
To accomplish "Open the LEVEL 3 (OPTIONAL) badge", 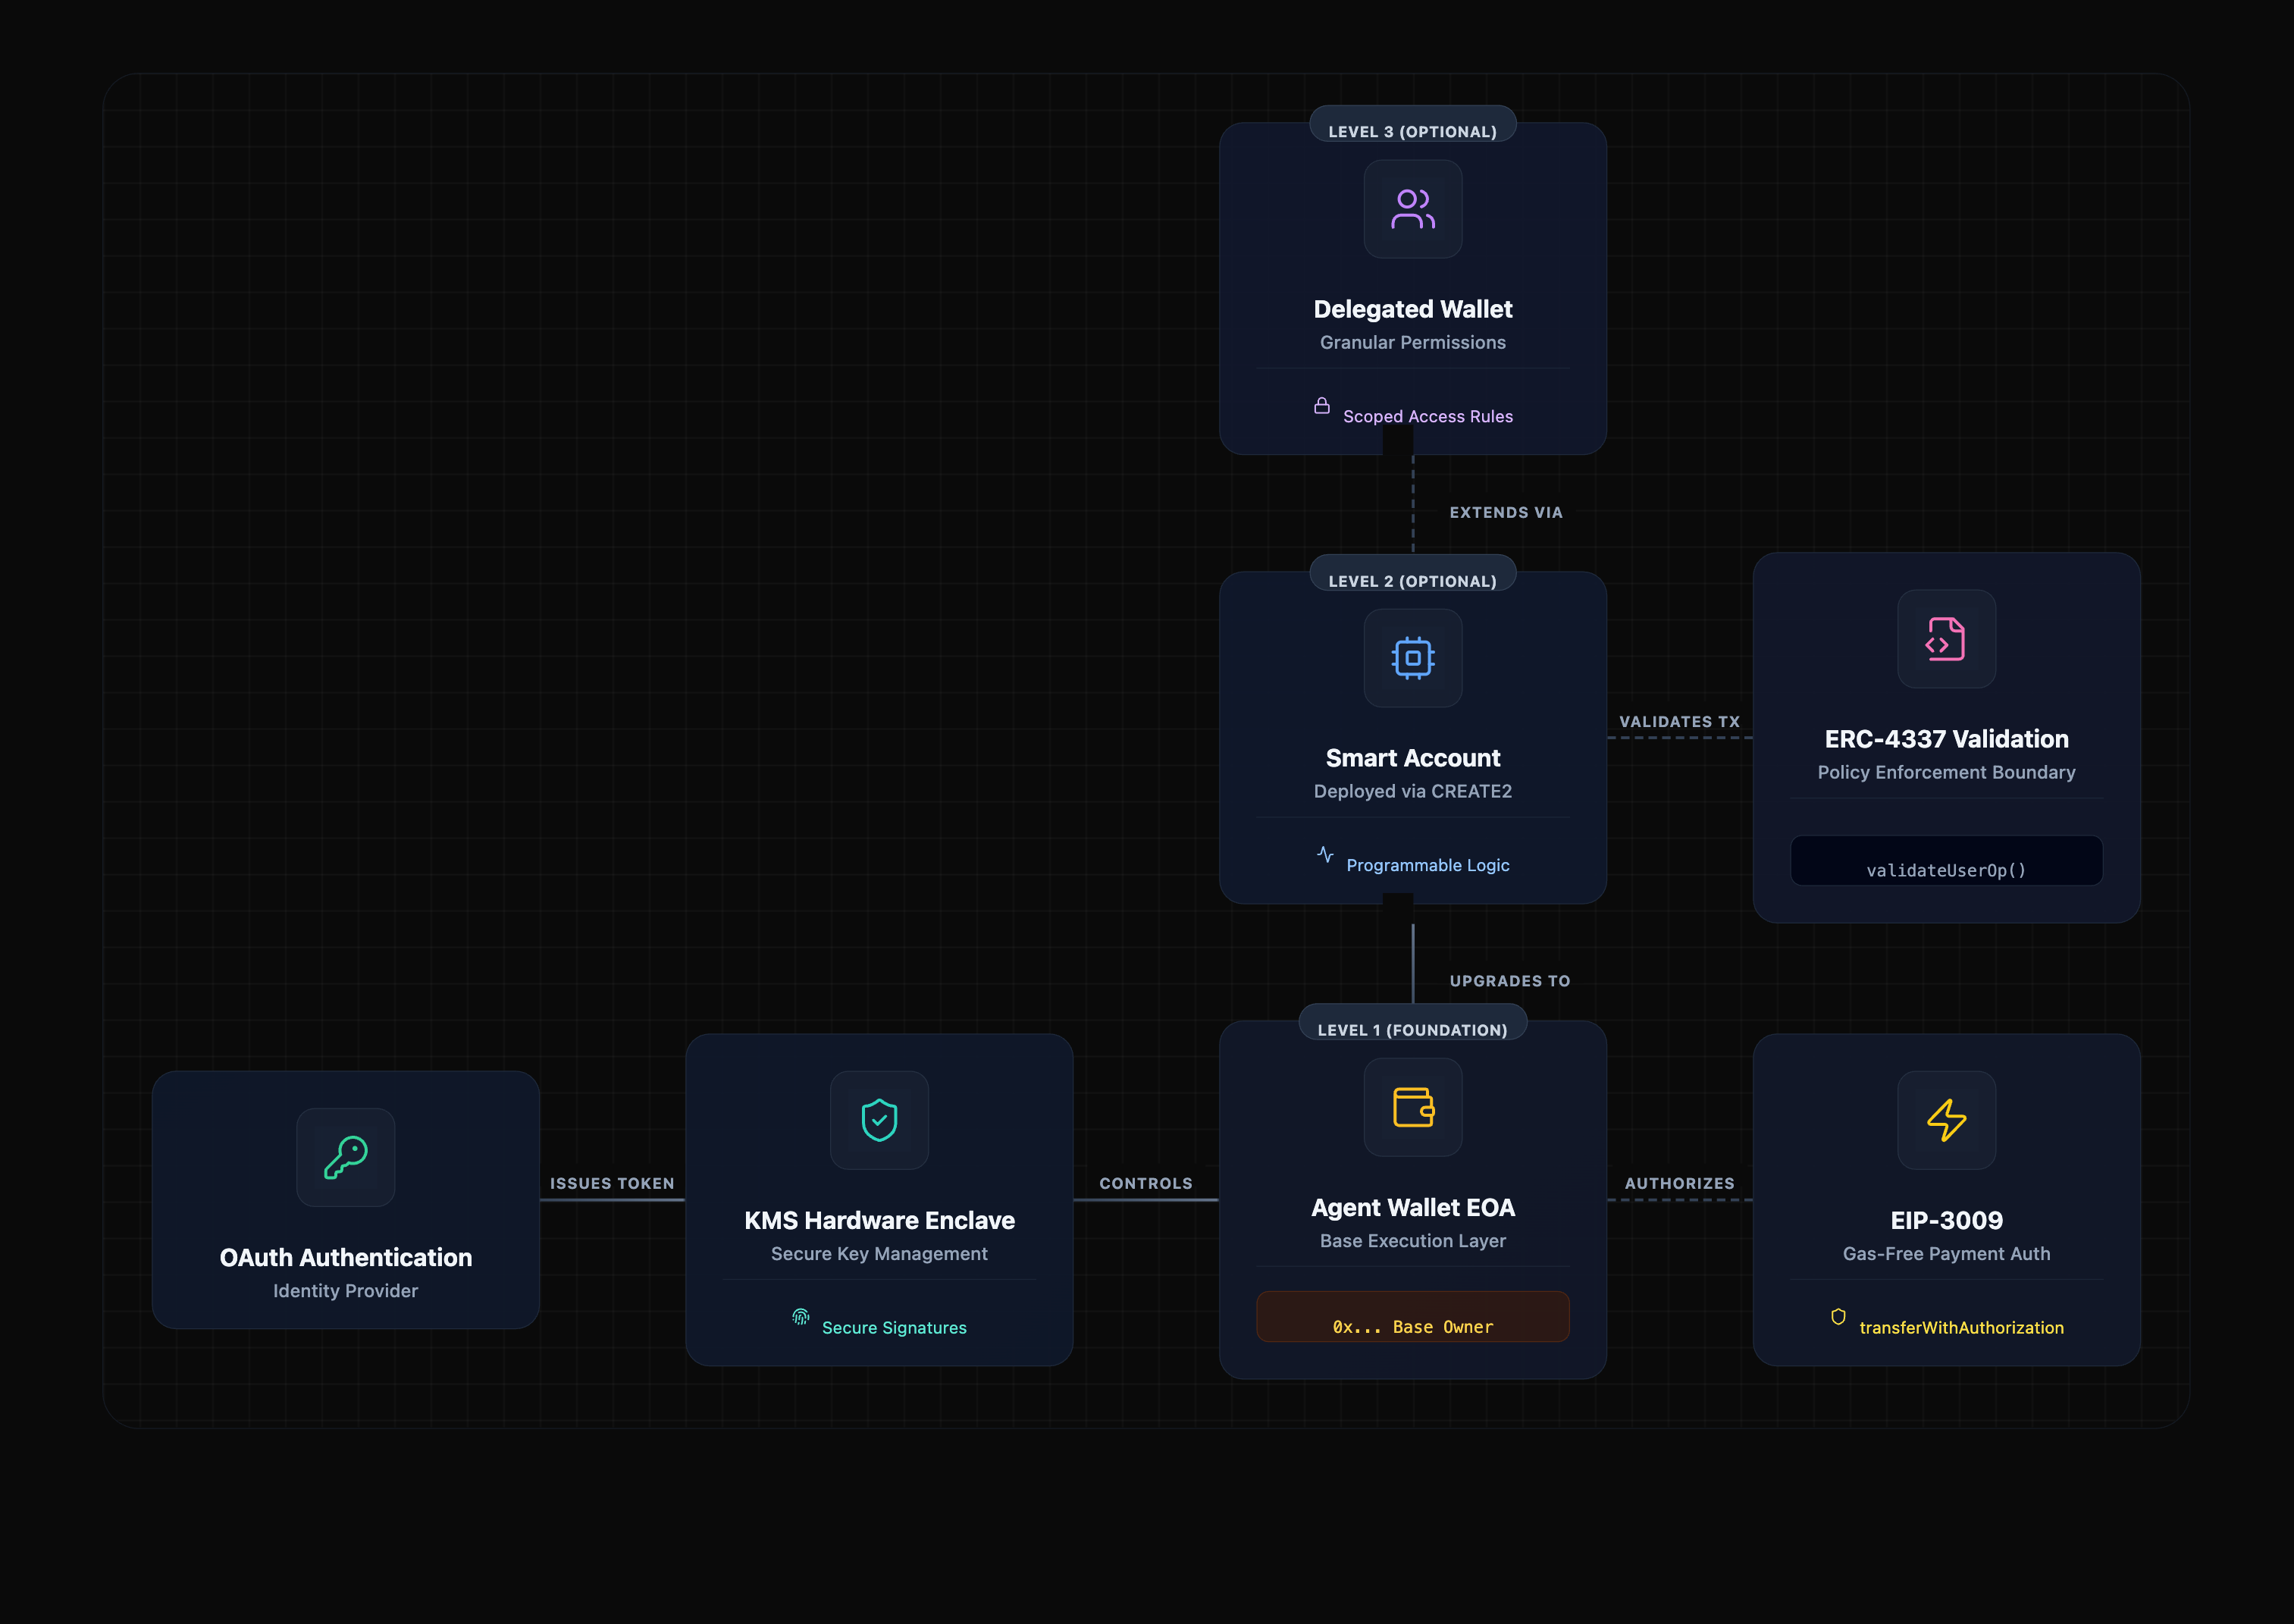I will [1412, 130].
